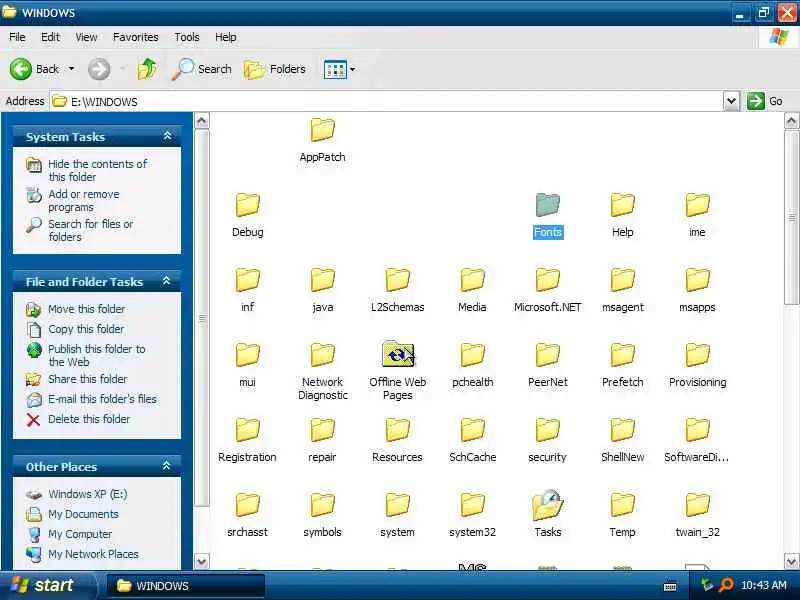The width and height of the screenshot is (800, 600).
Task: Select the system32 folder icon
Action: pos(472,505)
